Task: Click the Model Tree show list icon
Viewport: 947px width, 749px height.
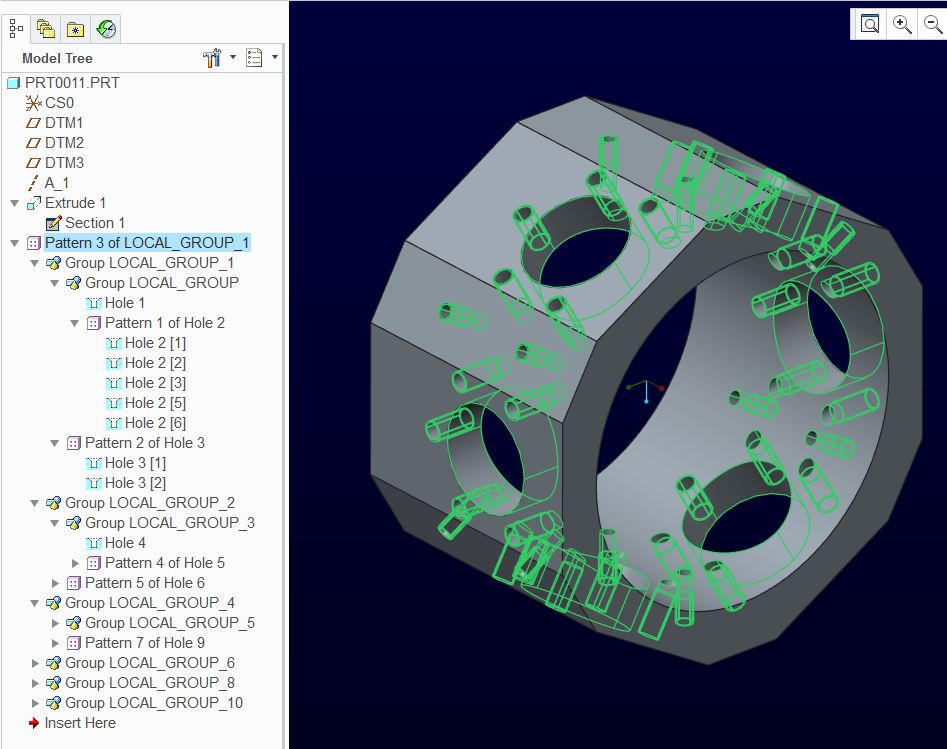Action: pyautogui.click(x=254, y=58)
